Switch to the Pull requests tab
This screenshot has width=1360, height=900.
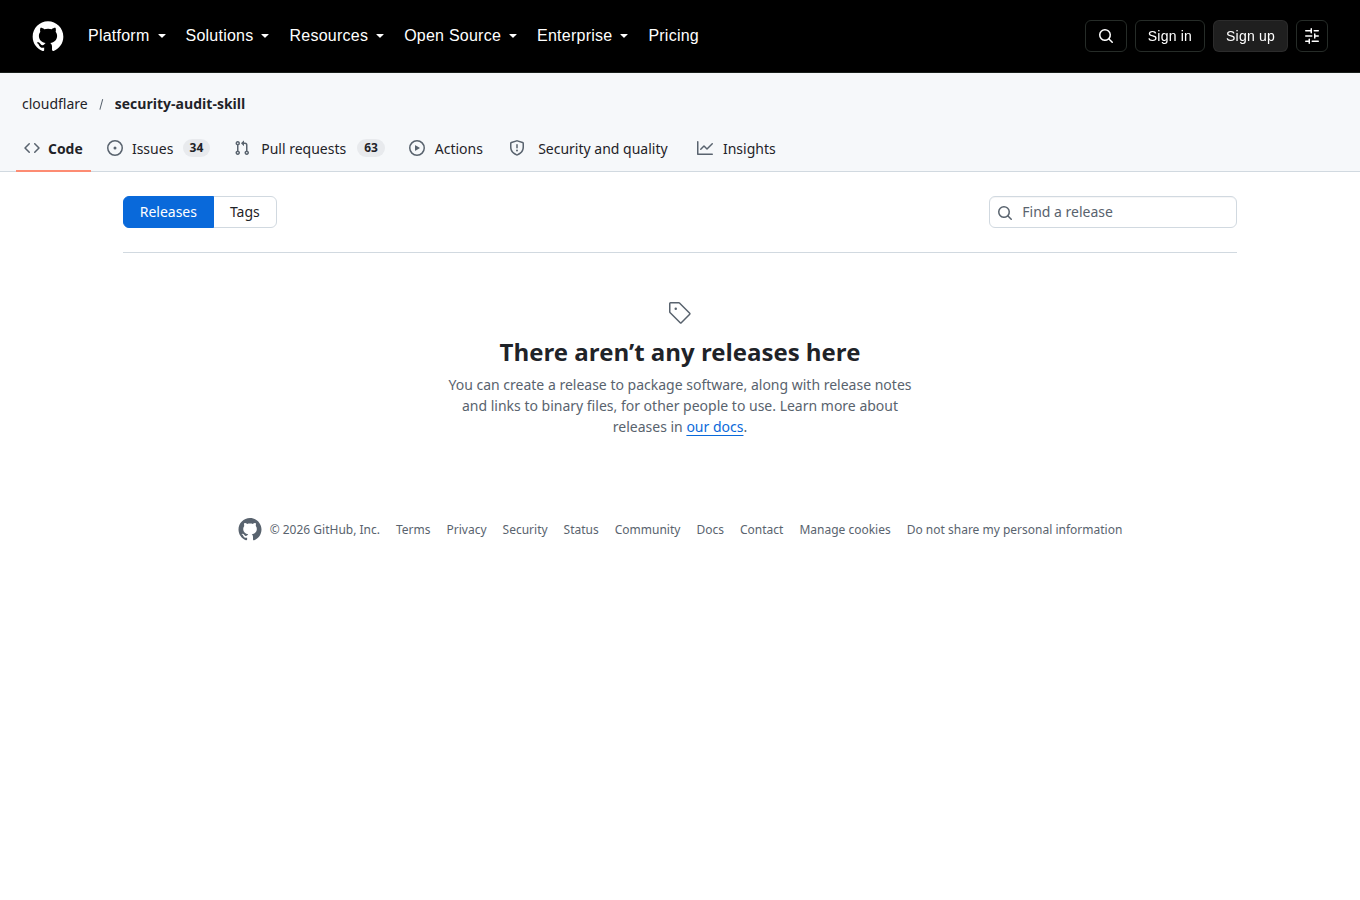point(309,149)
